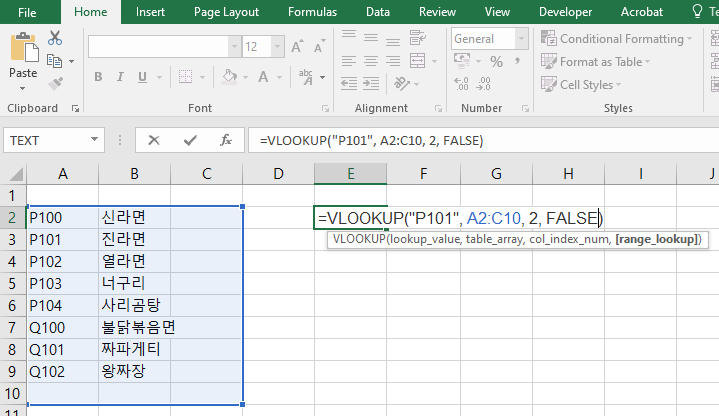Click the Bottom Align icon

pyautogui.click(x=393, y=40)
